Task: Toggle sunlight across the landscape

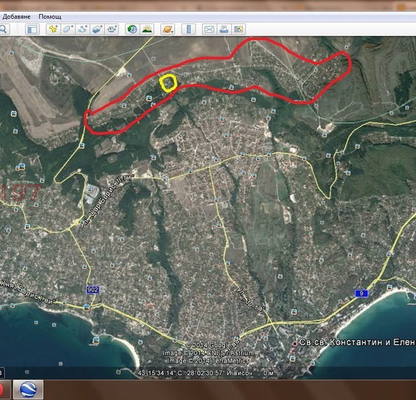Action: 147,29
